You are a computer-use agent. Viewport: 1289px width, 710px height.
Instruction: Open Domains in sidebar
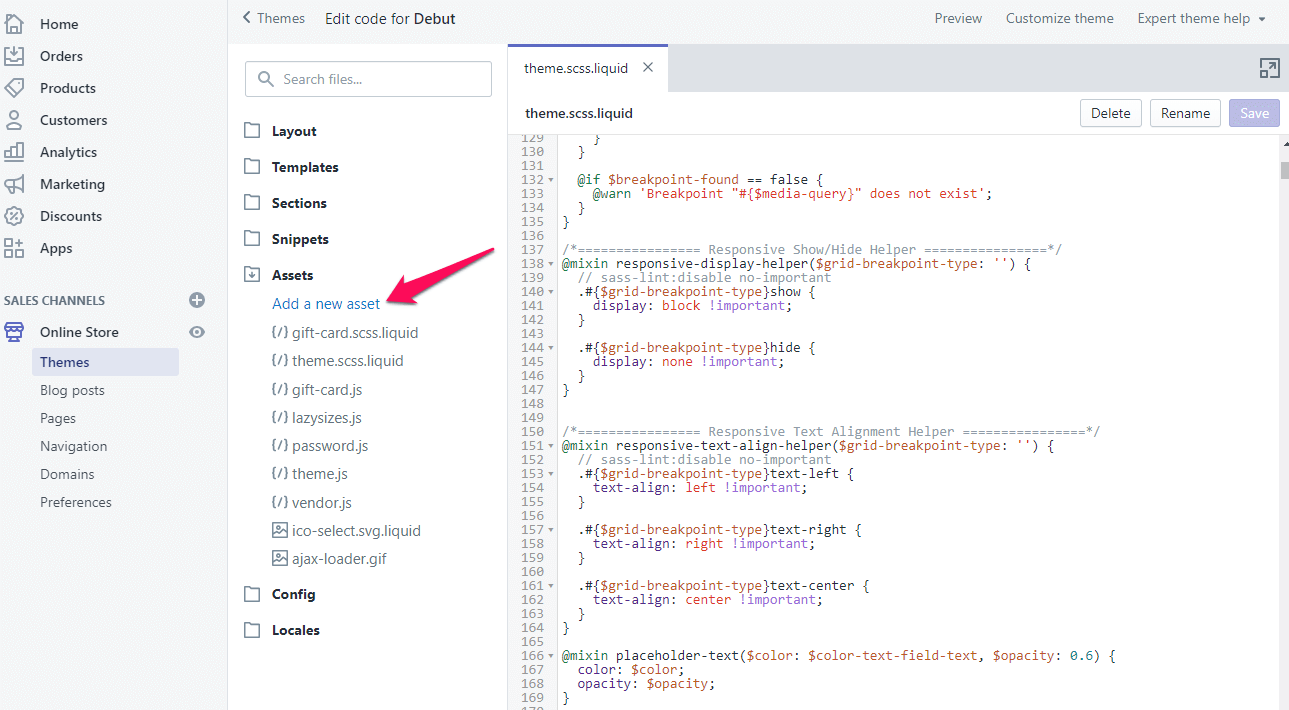coord(67,474)
